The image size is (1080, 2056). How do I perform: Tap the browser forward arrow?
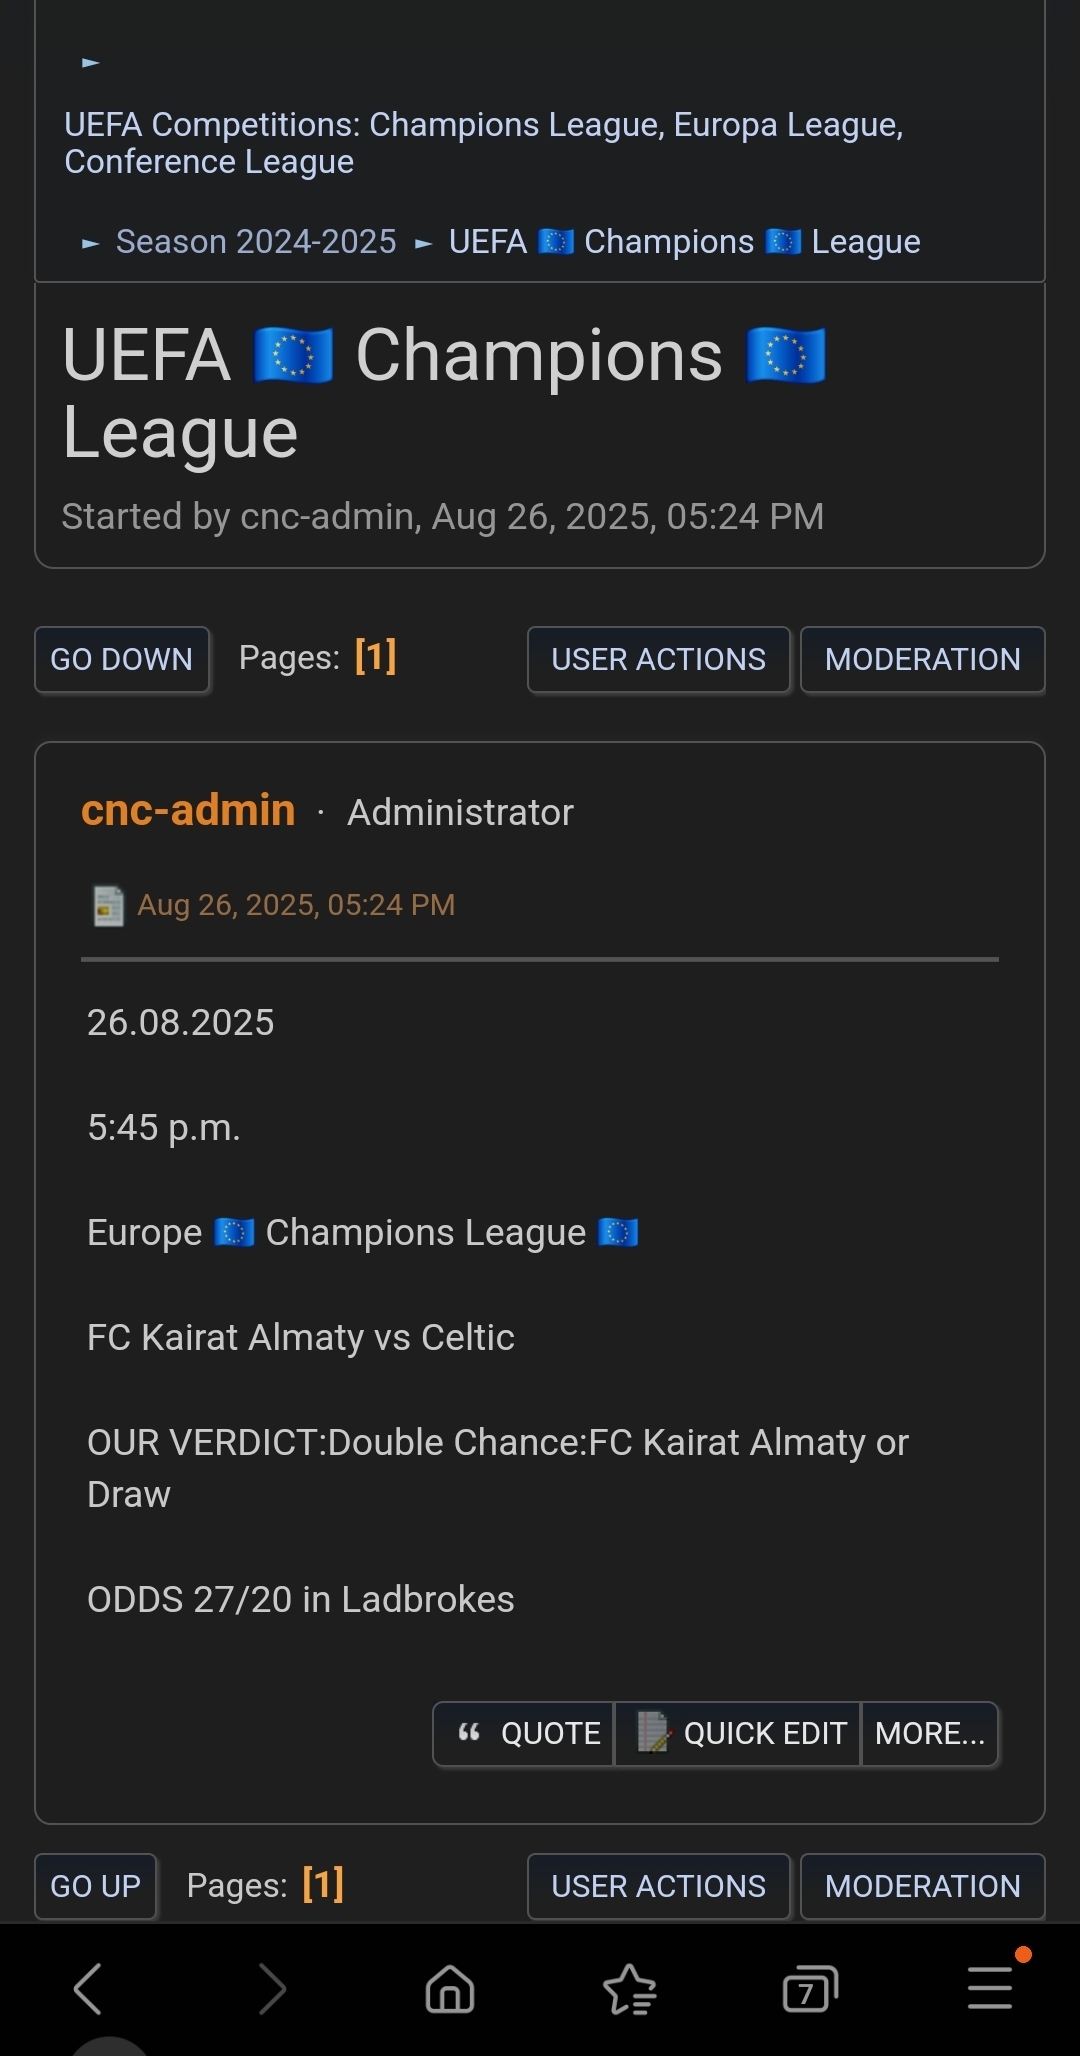pyautogui.click(x=272, y=1988)
